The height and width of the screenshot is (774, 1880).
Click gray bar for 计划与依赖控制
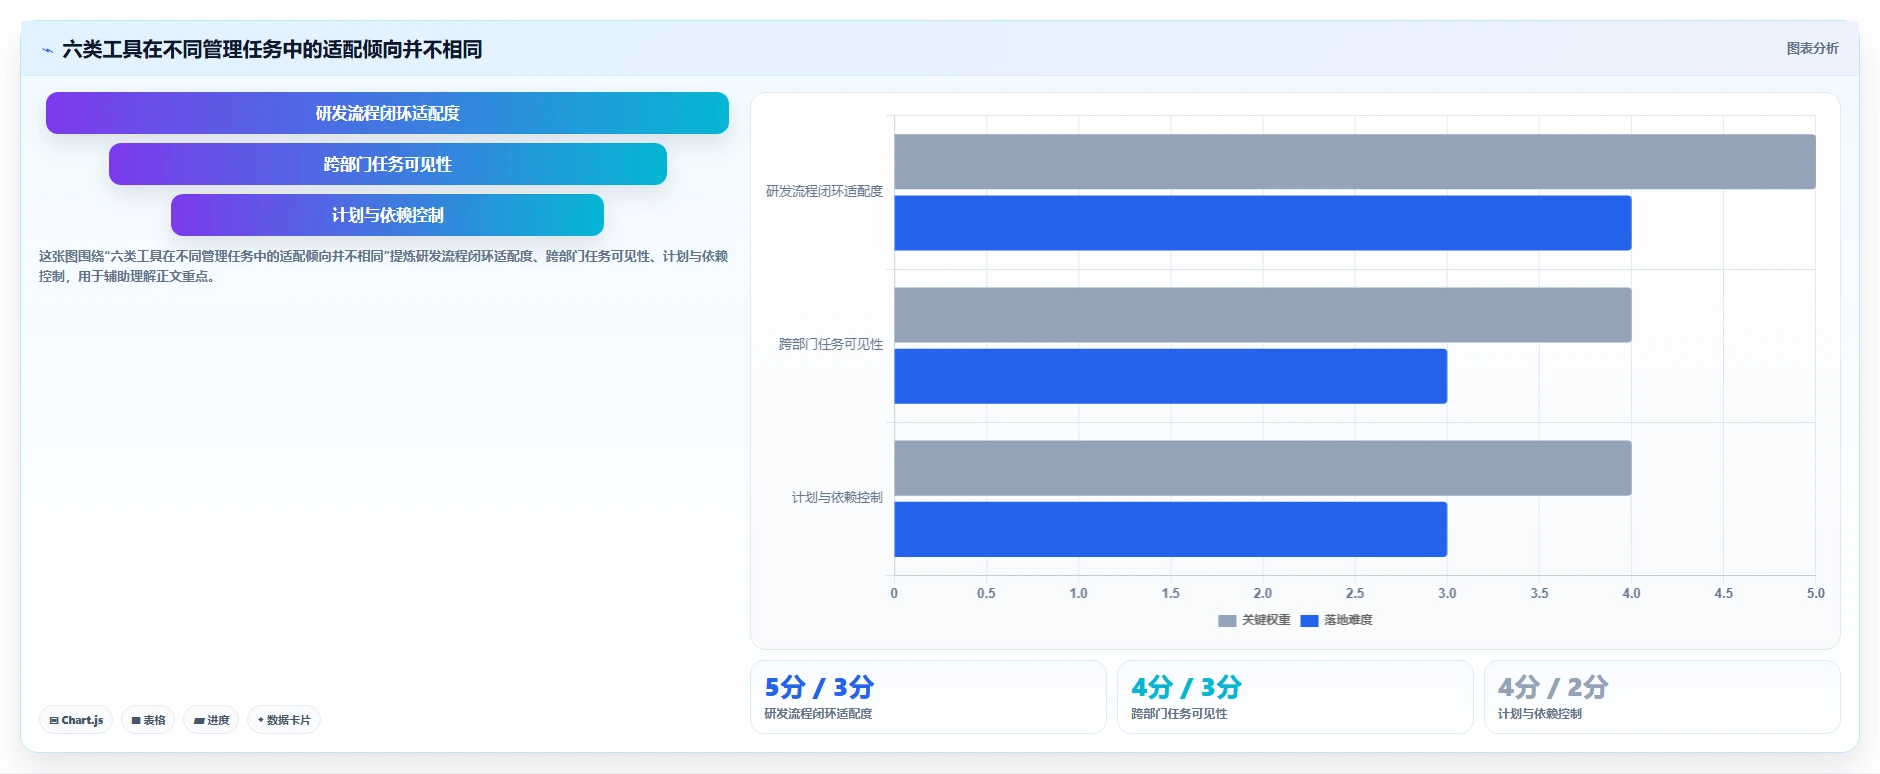pyautogui.click(x=1262, y=468)
